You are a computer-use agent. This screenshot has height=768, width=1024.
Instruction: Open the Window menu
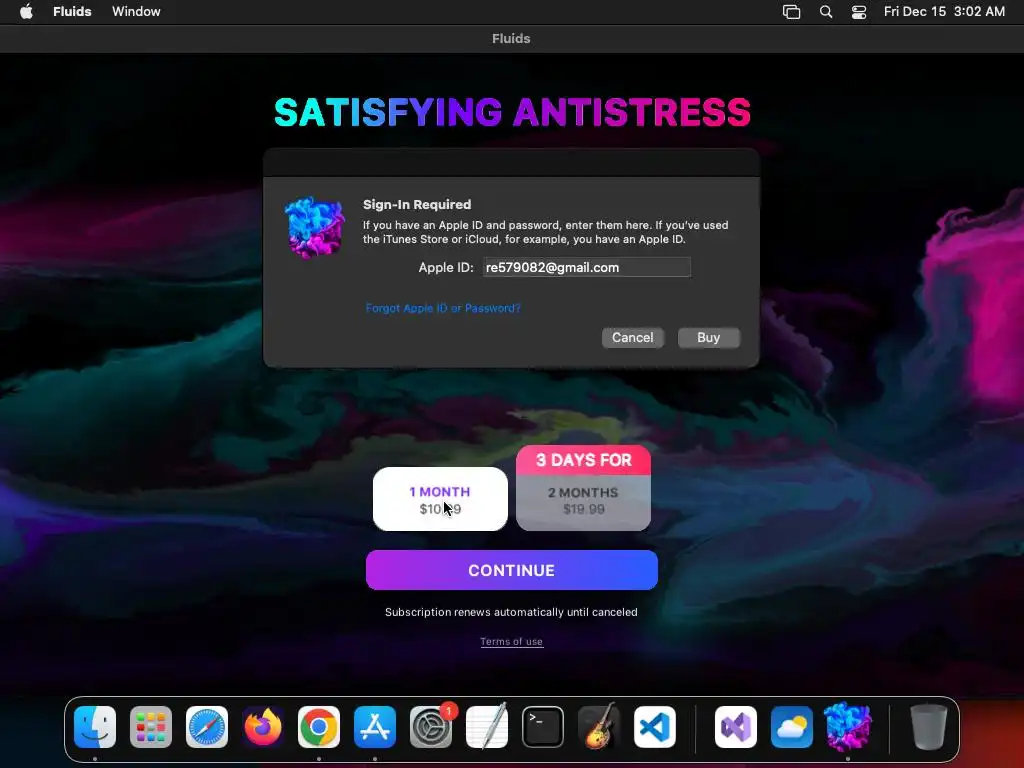pos(136,12)
